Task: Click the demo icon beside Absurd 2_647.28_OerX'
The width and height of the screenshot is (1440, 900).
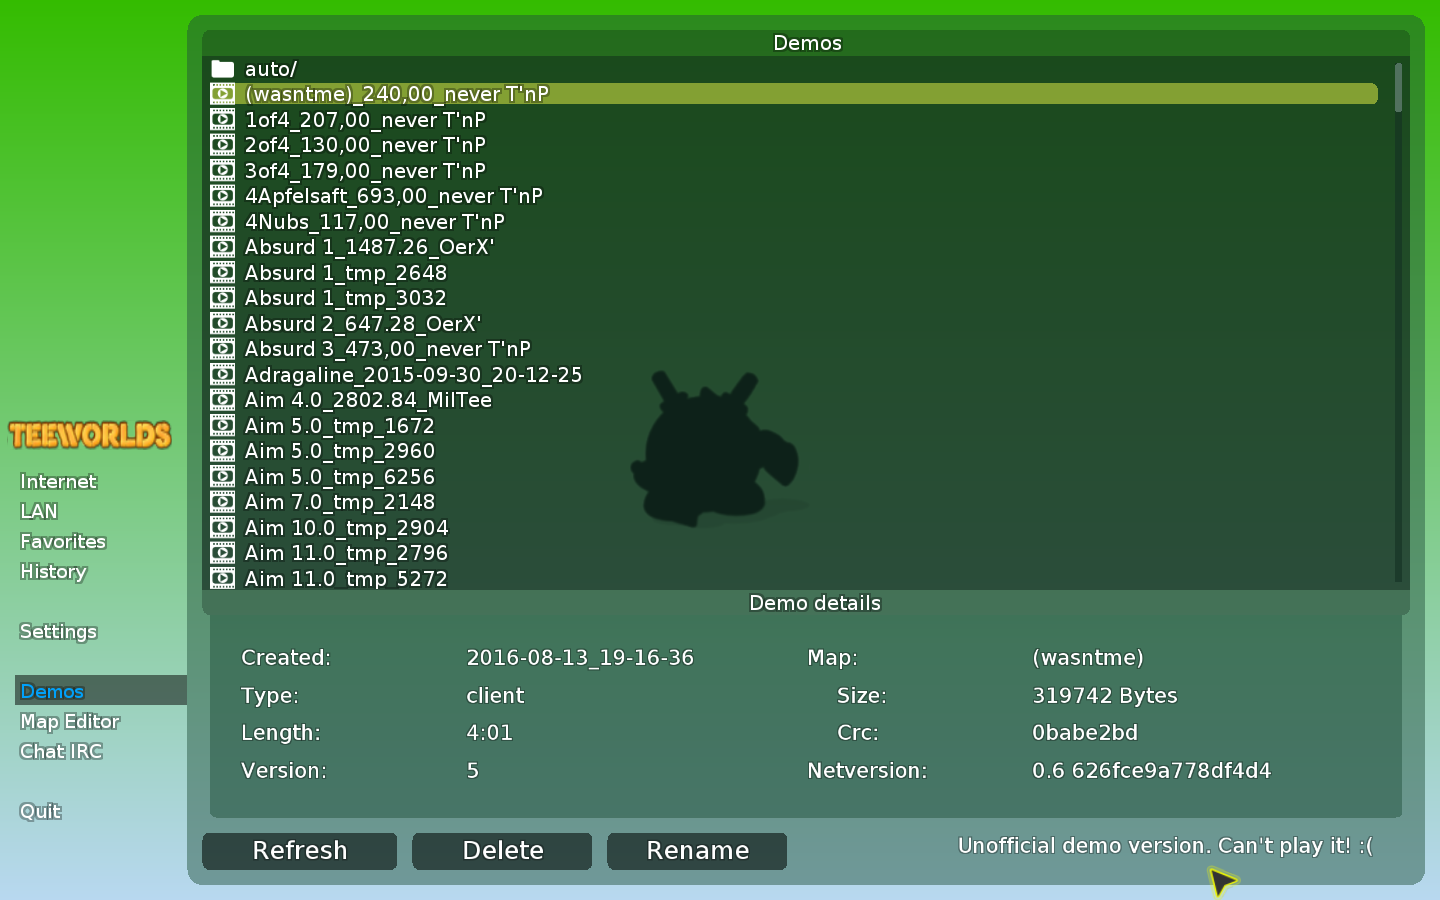Action: (222, 323)
